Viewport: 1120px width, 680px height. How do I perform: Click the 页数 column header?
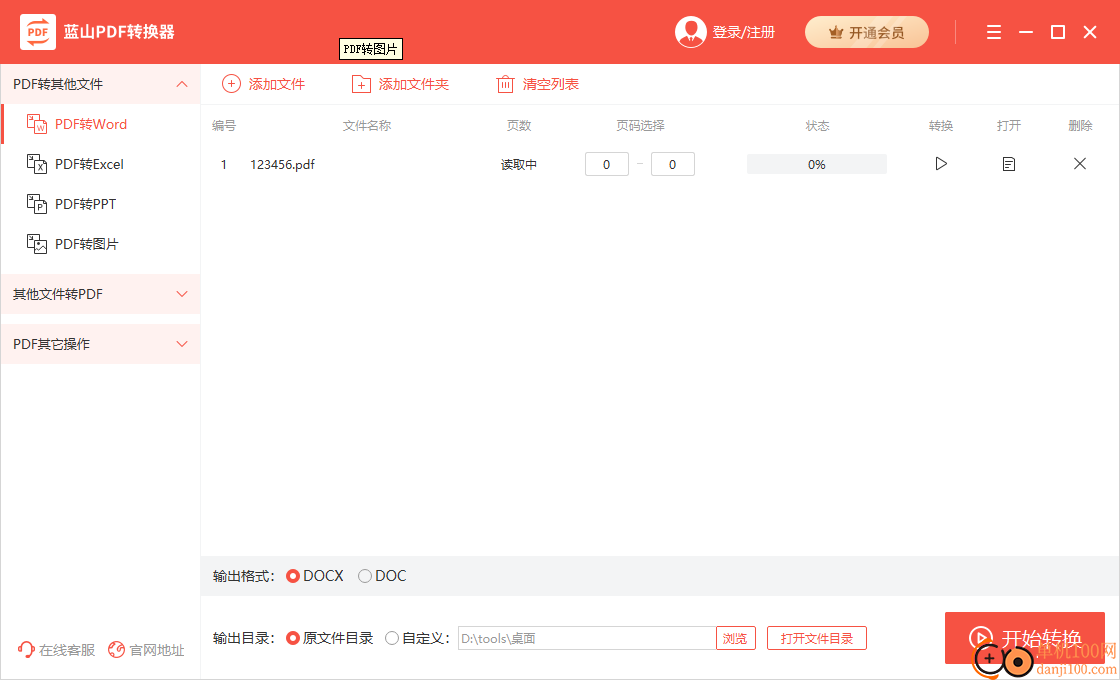point(519,126)
